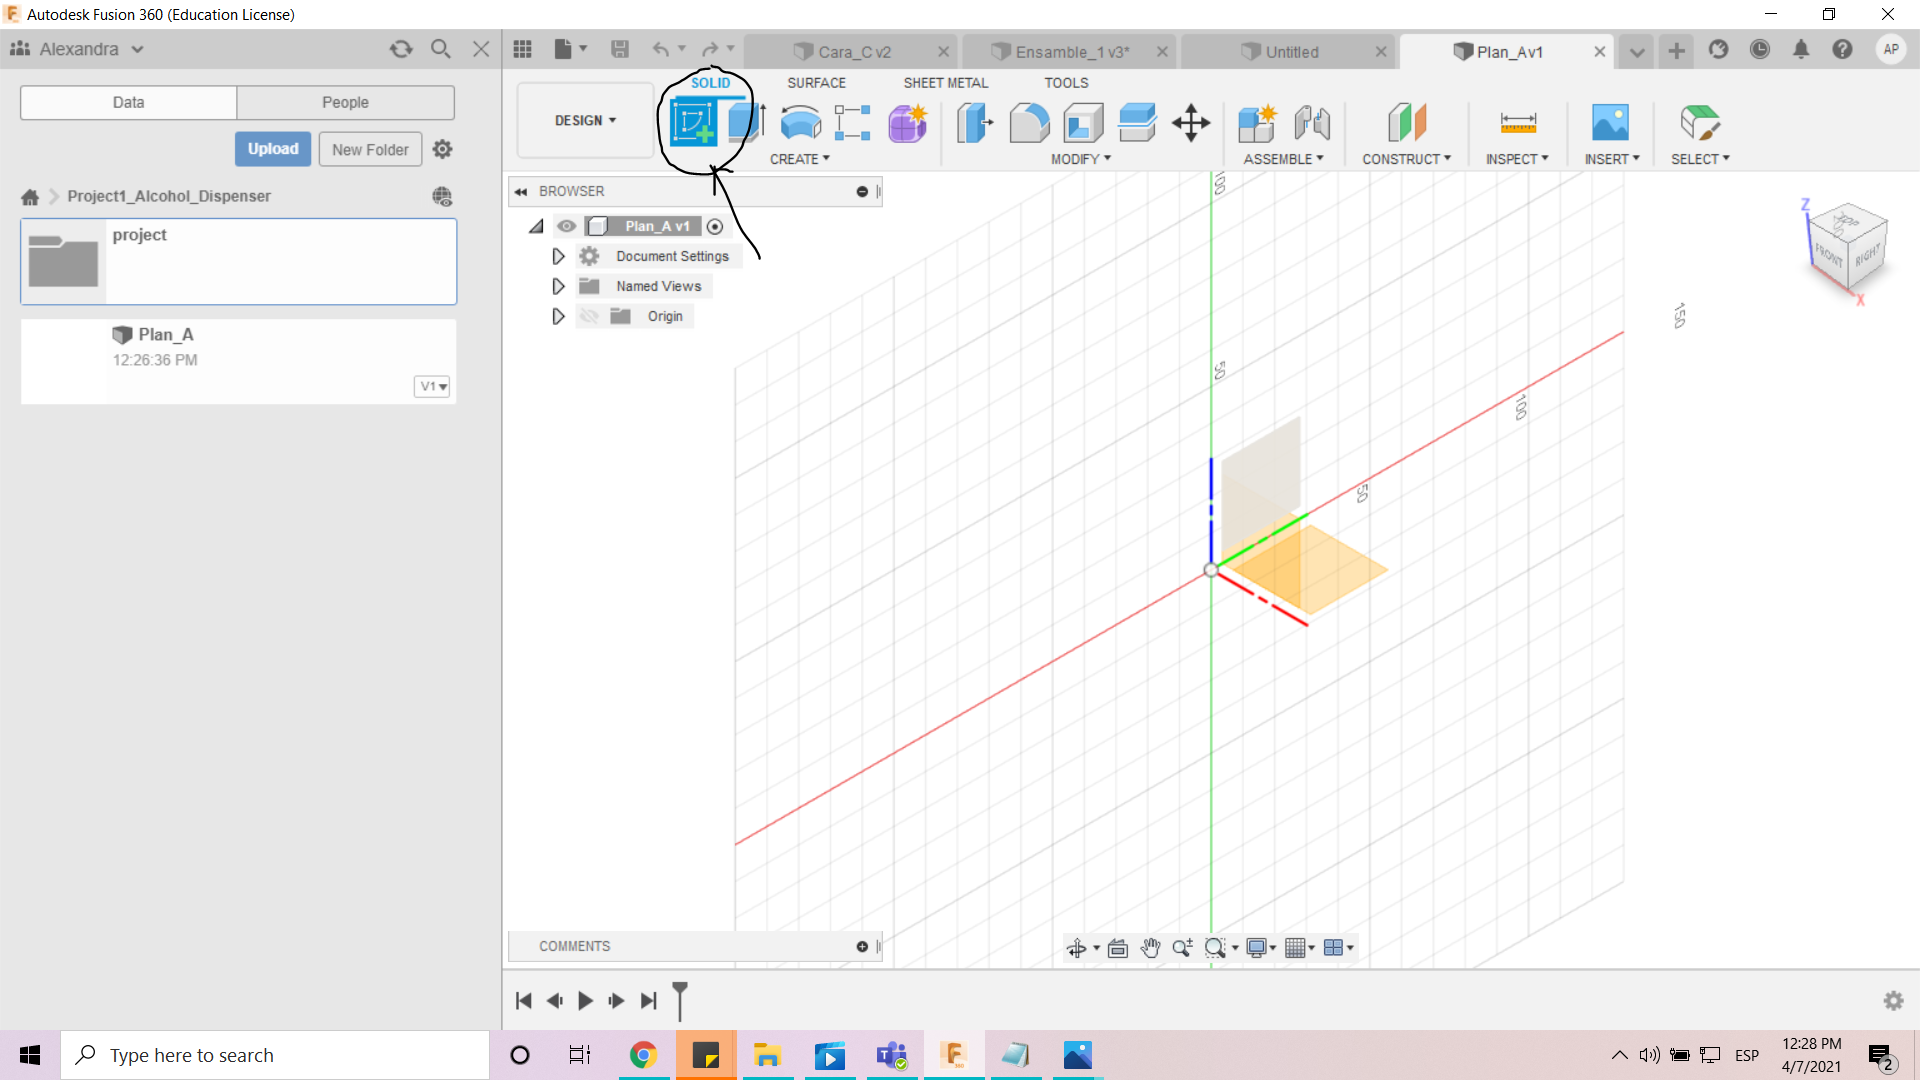The image size is (1920, 1080).
Task: Click the Measure ruler icon
Action: [1517, 123]
